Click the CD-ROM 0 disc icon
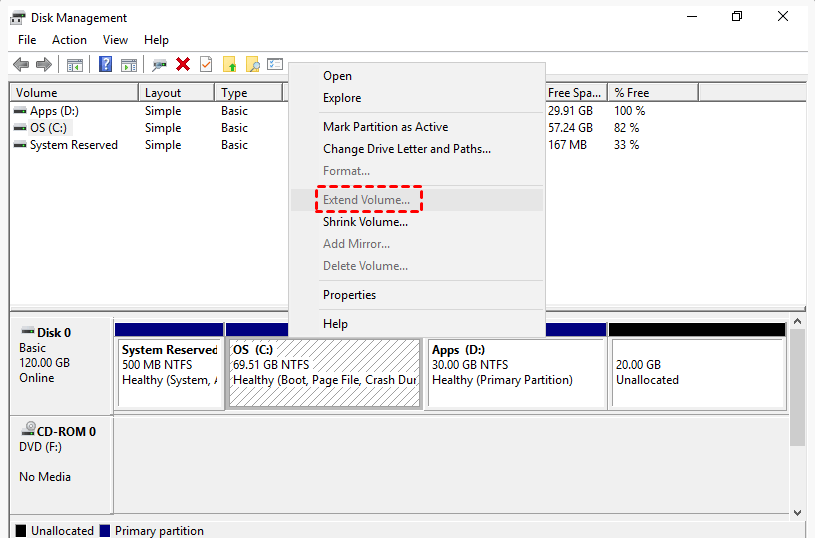This screenshot has height=538, width=815. [28, 429]
